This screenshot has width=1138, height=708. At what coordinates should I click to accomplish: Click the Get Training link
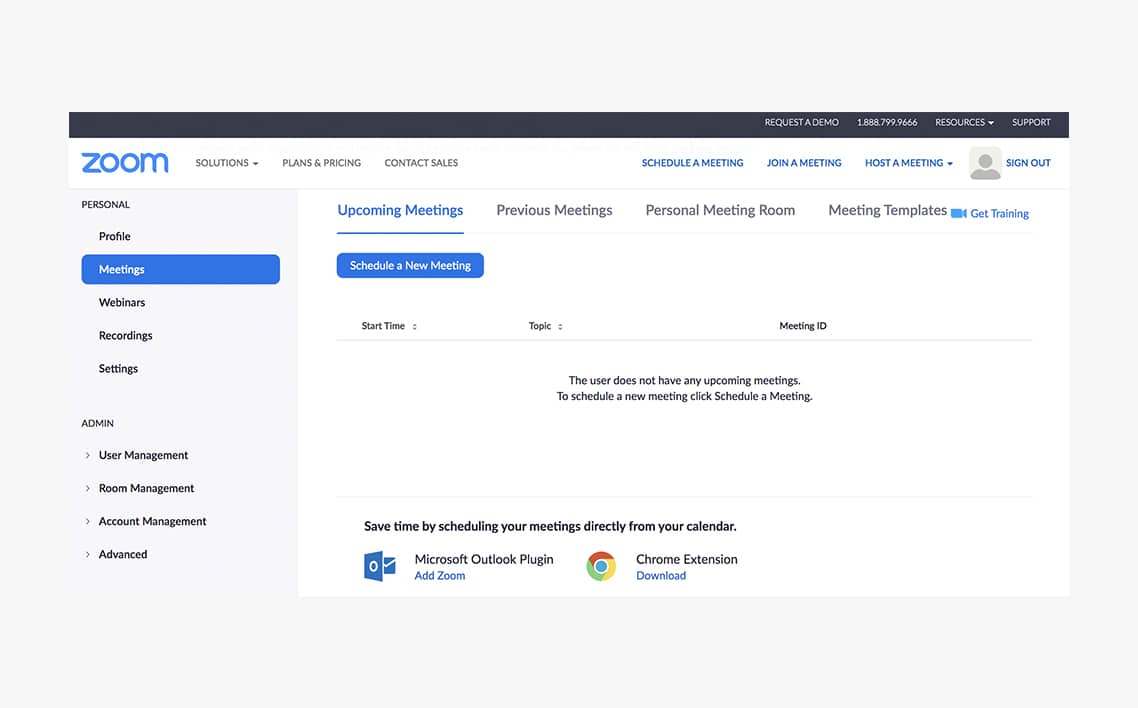[x=999, y=213]
